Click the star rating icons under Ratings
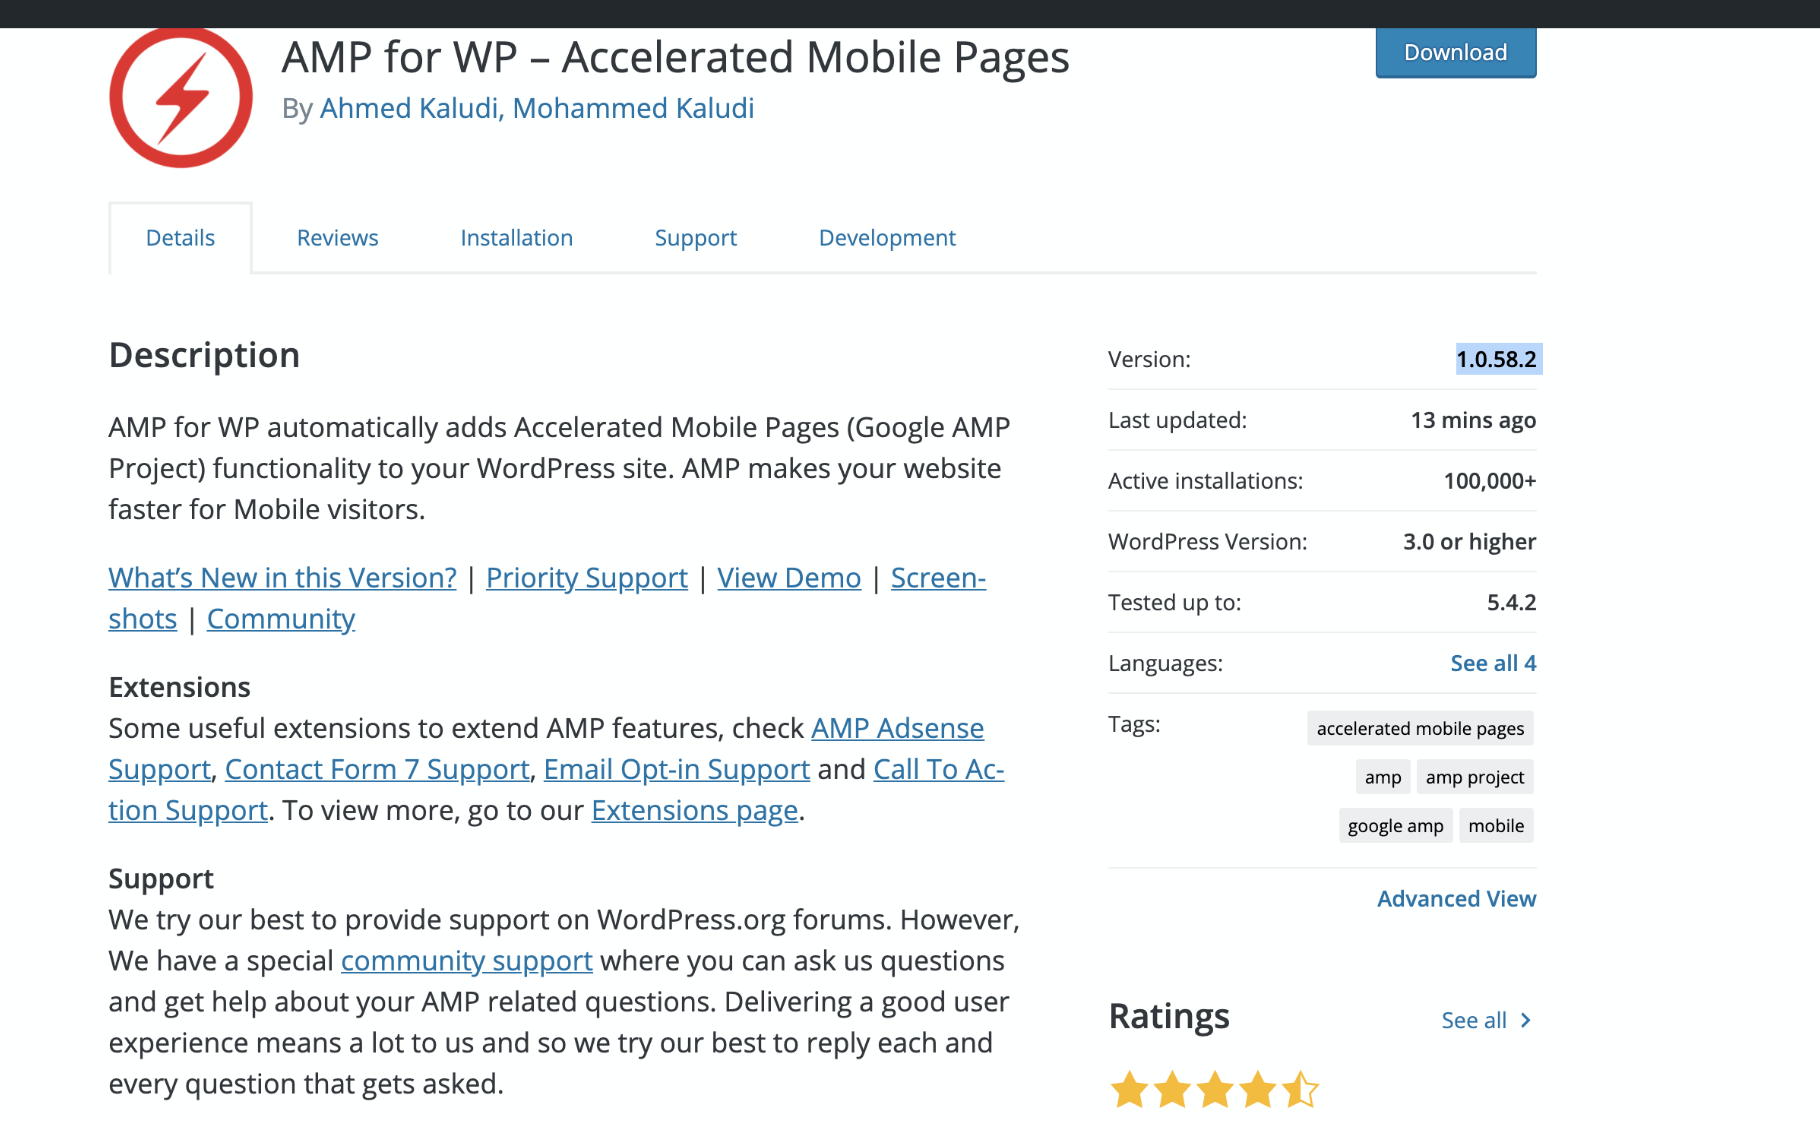 click(x=1215, y=1090)
